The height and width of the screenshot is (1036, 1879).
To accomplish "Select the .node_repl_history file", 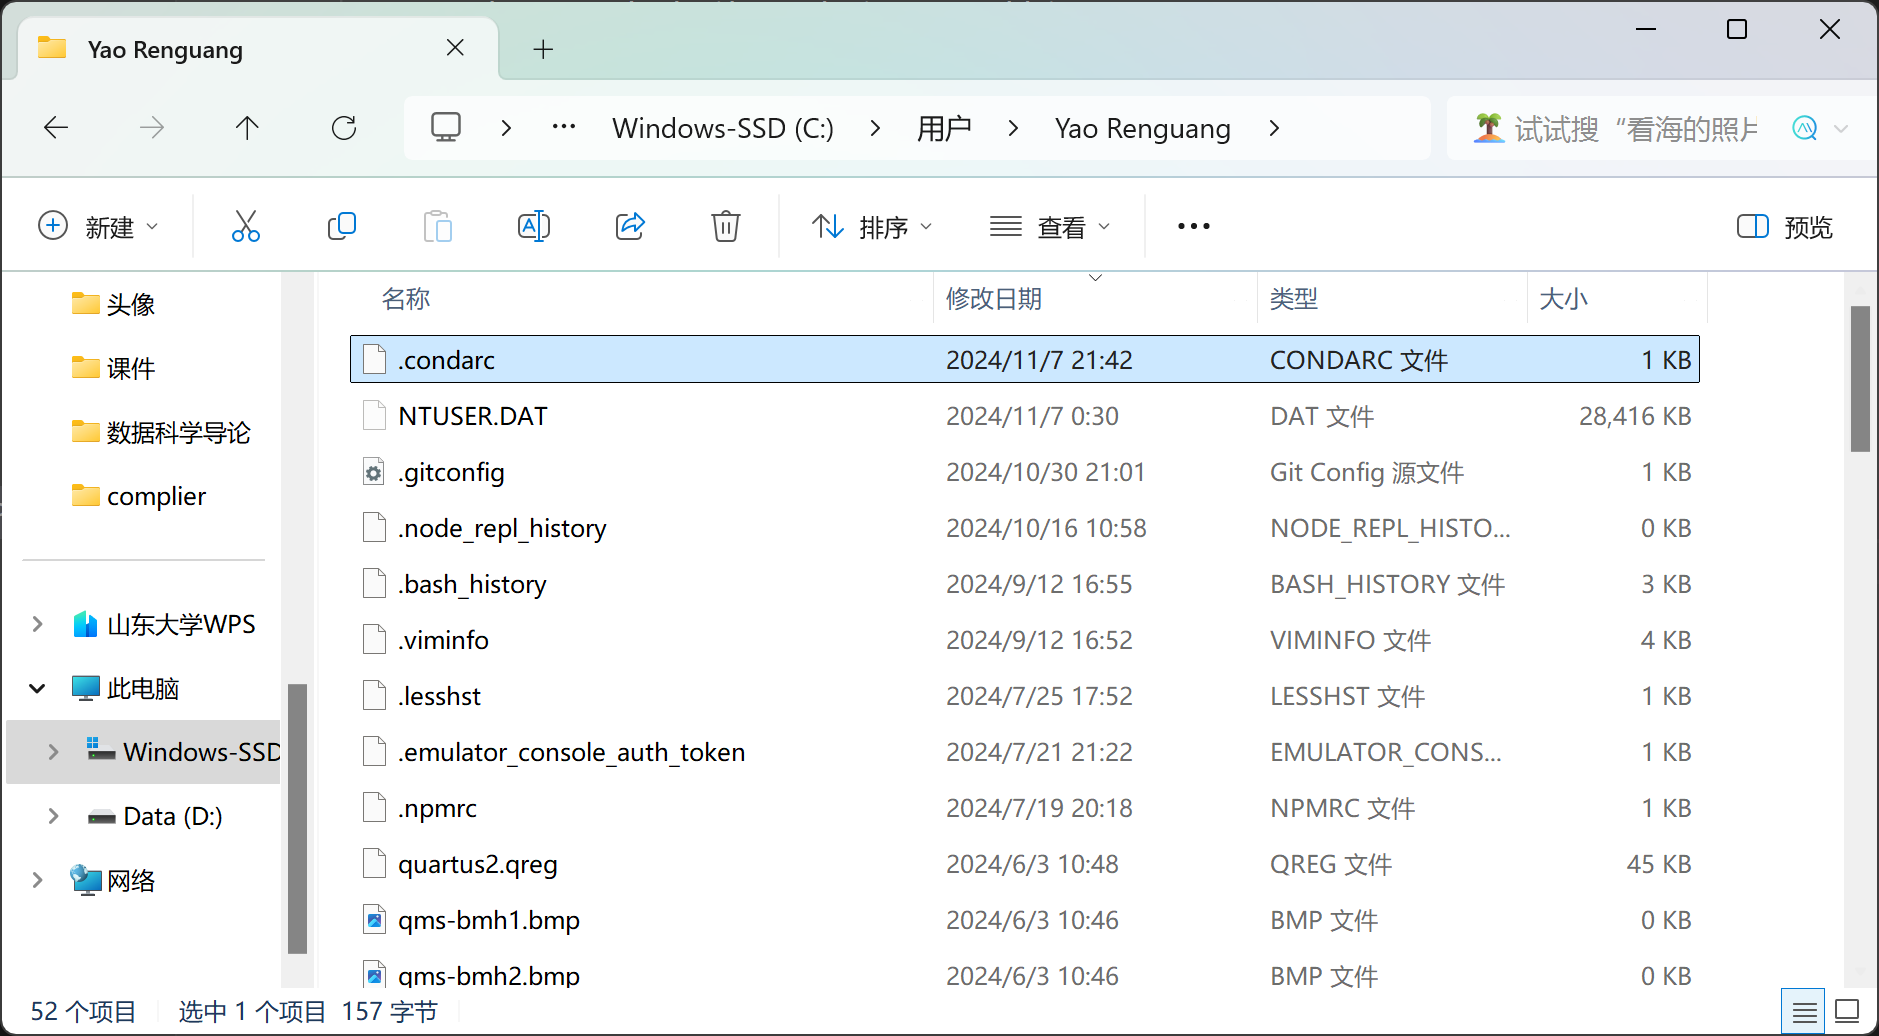I will point(1025,528).
